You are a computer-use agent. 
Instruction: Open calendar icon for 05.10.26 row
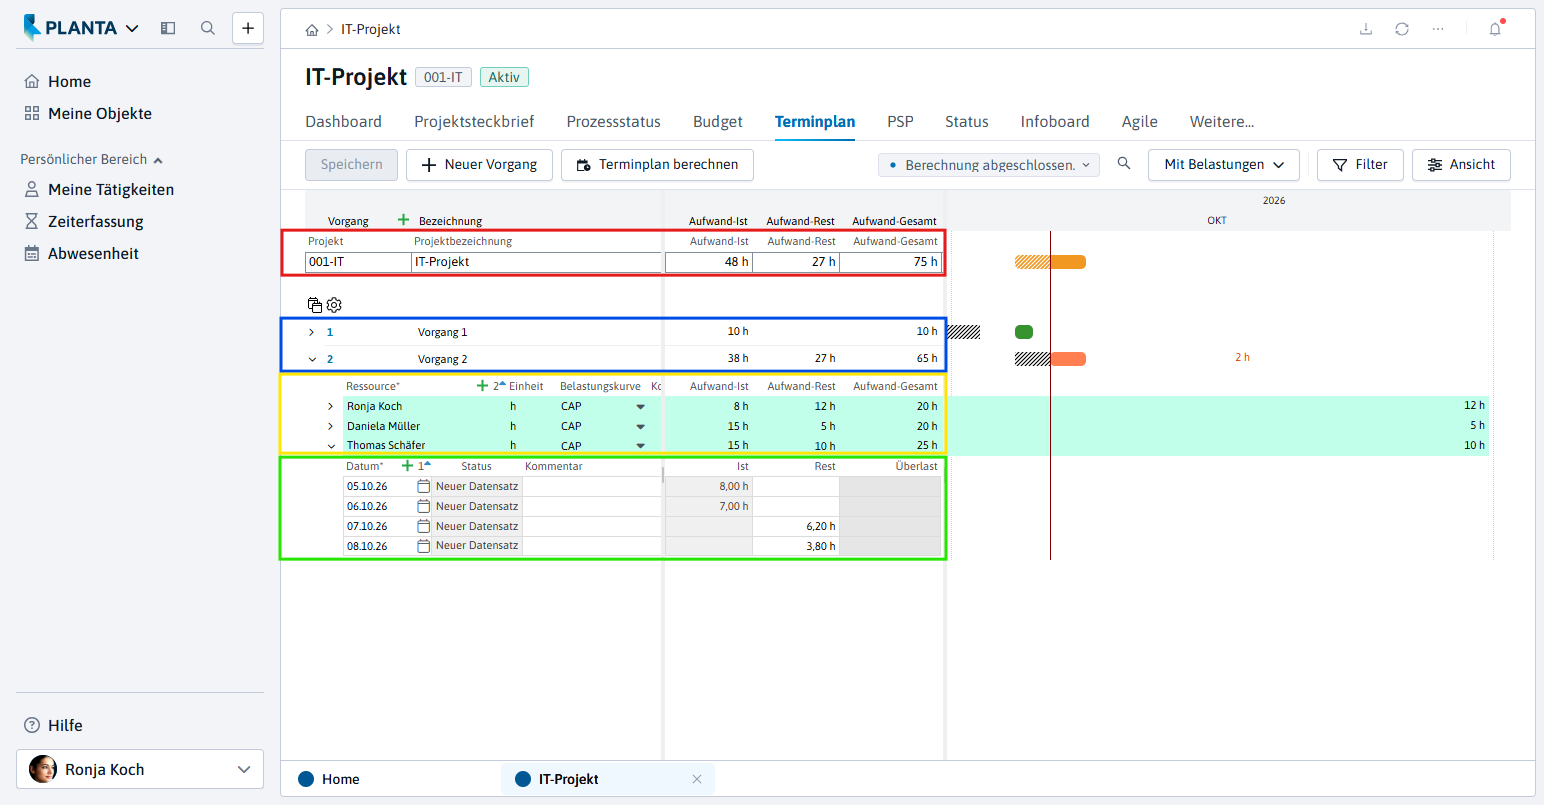(424, 486)
